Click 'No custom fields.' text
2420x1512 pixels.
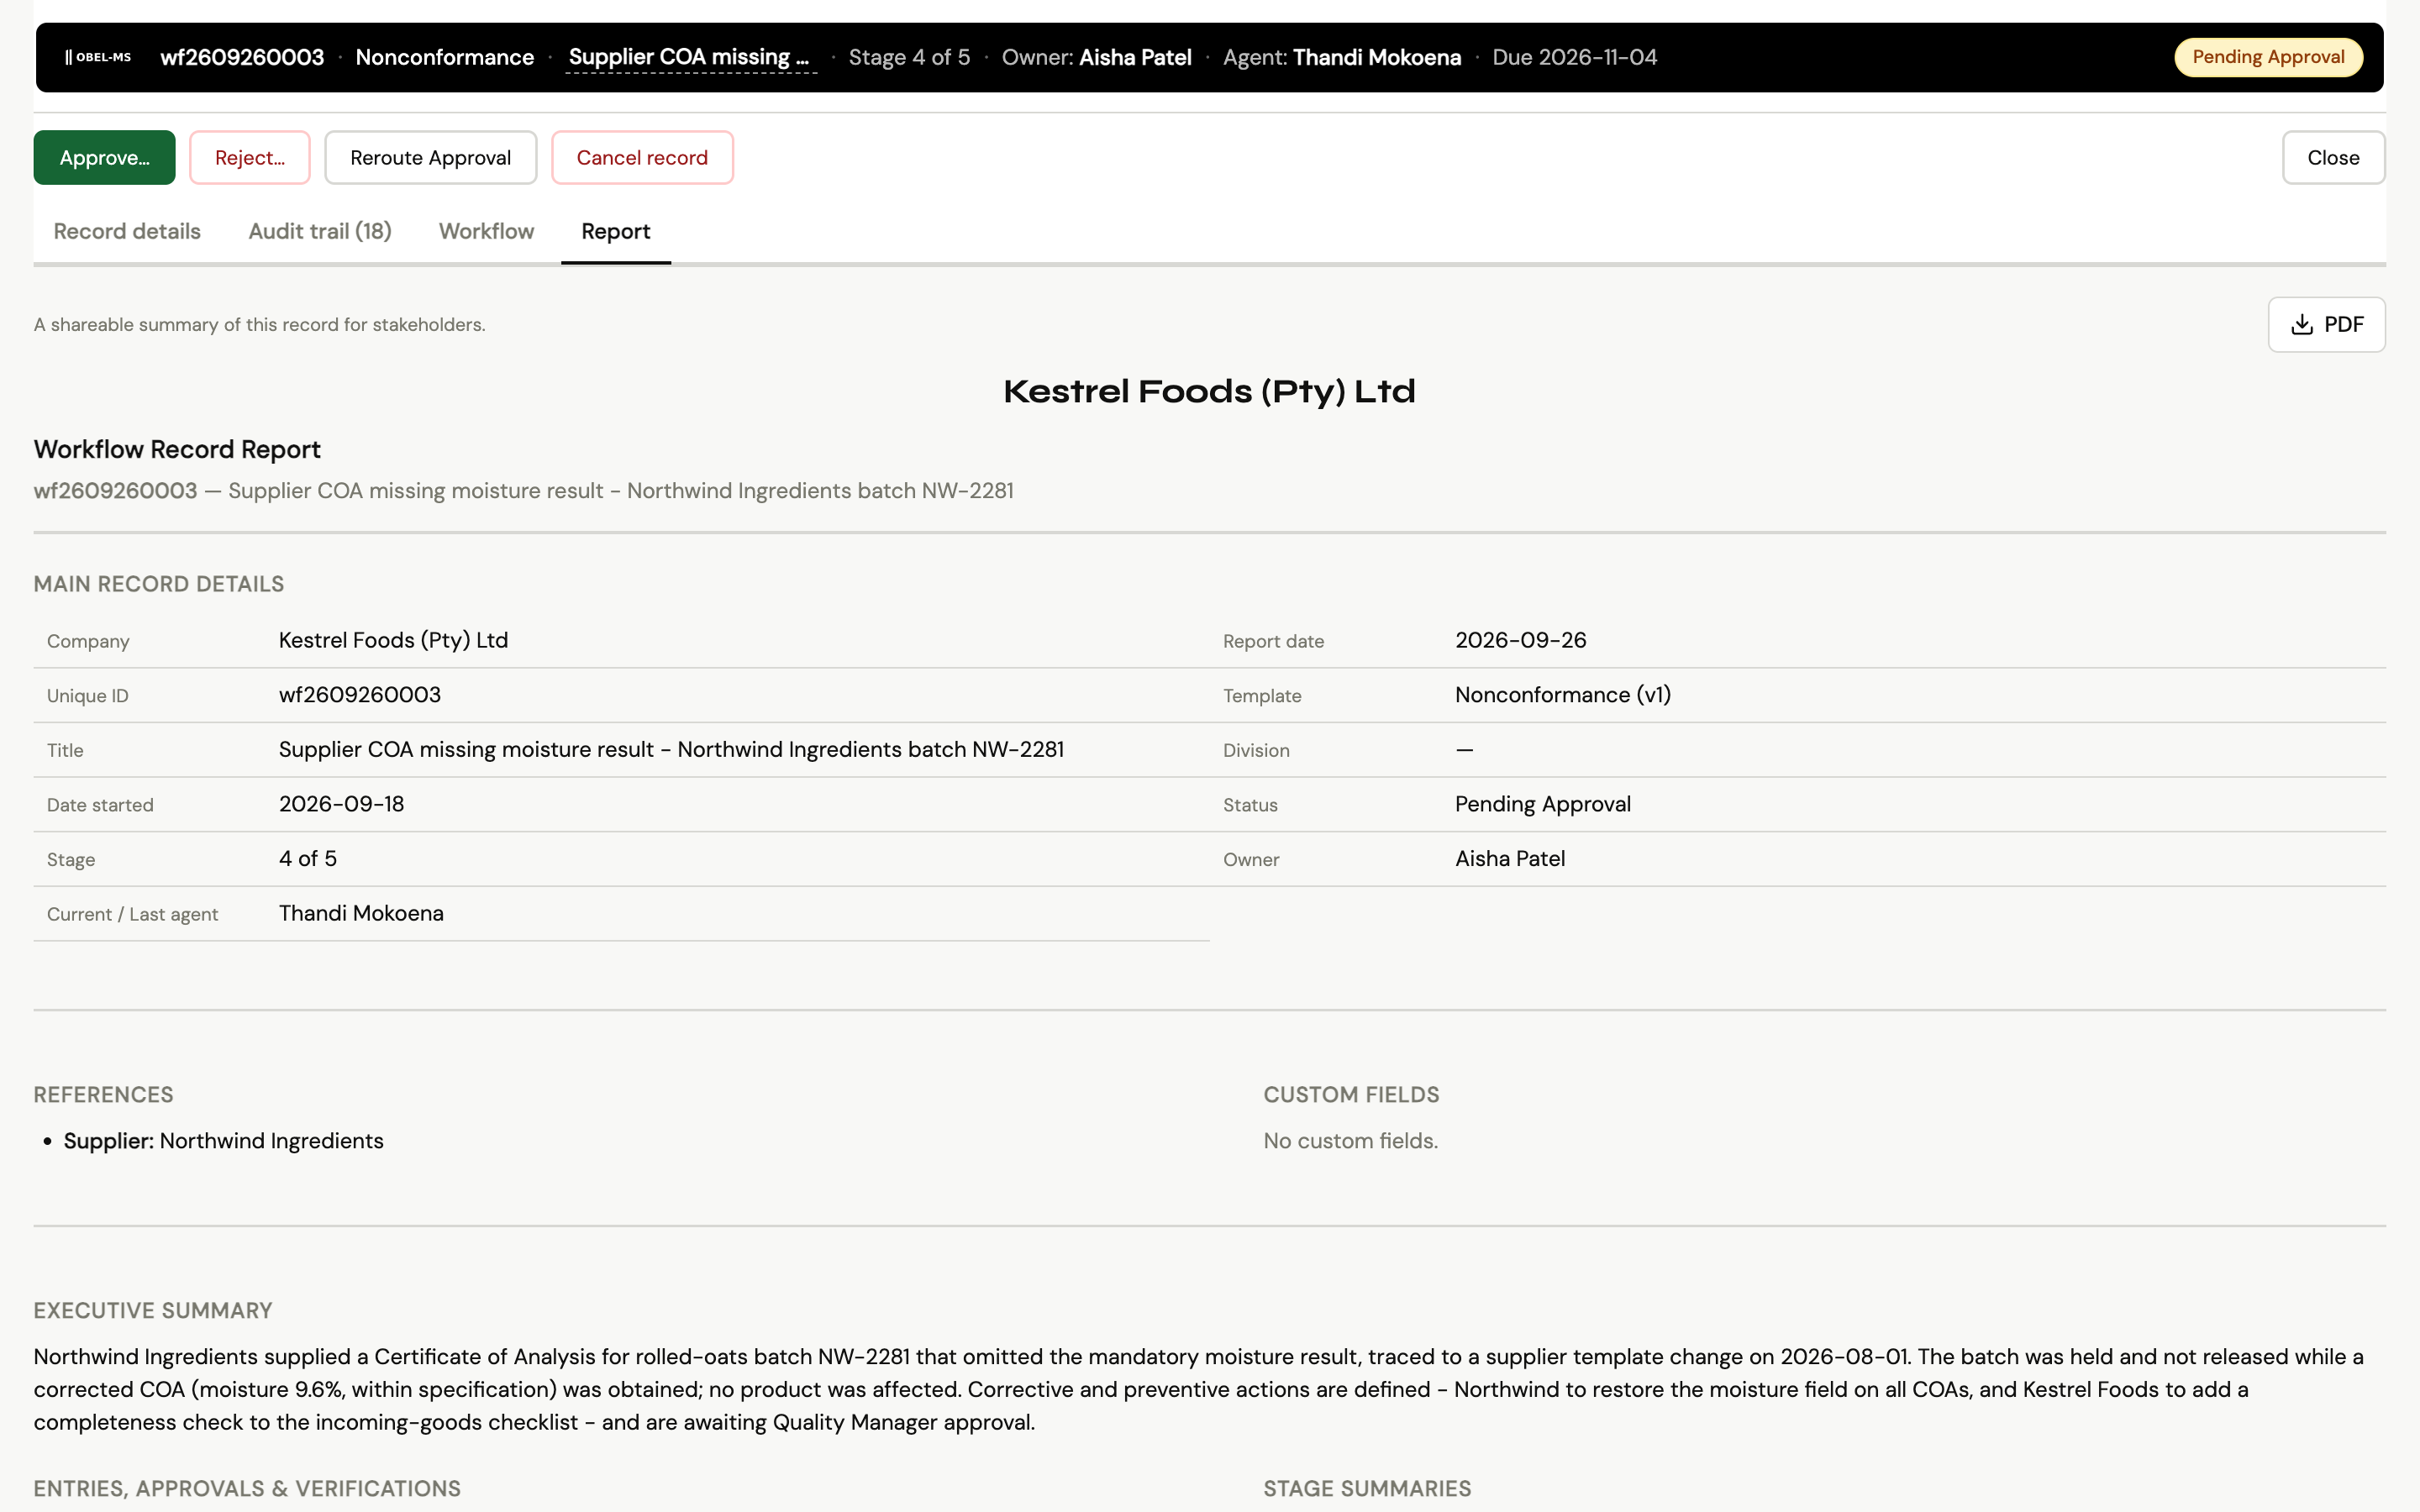[x=1350, y=1141]
